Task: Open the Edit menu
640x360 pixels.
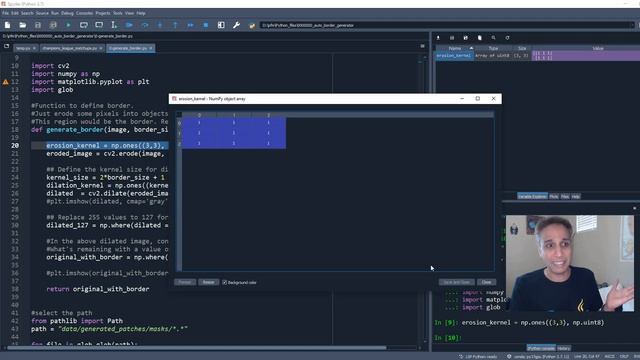Action: (x=15, y=13)
